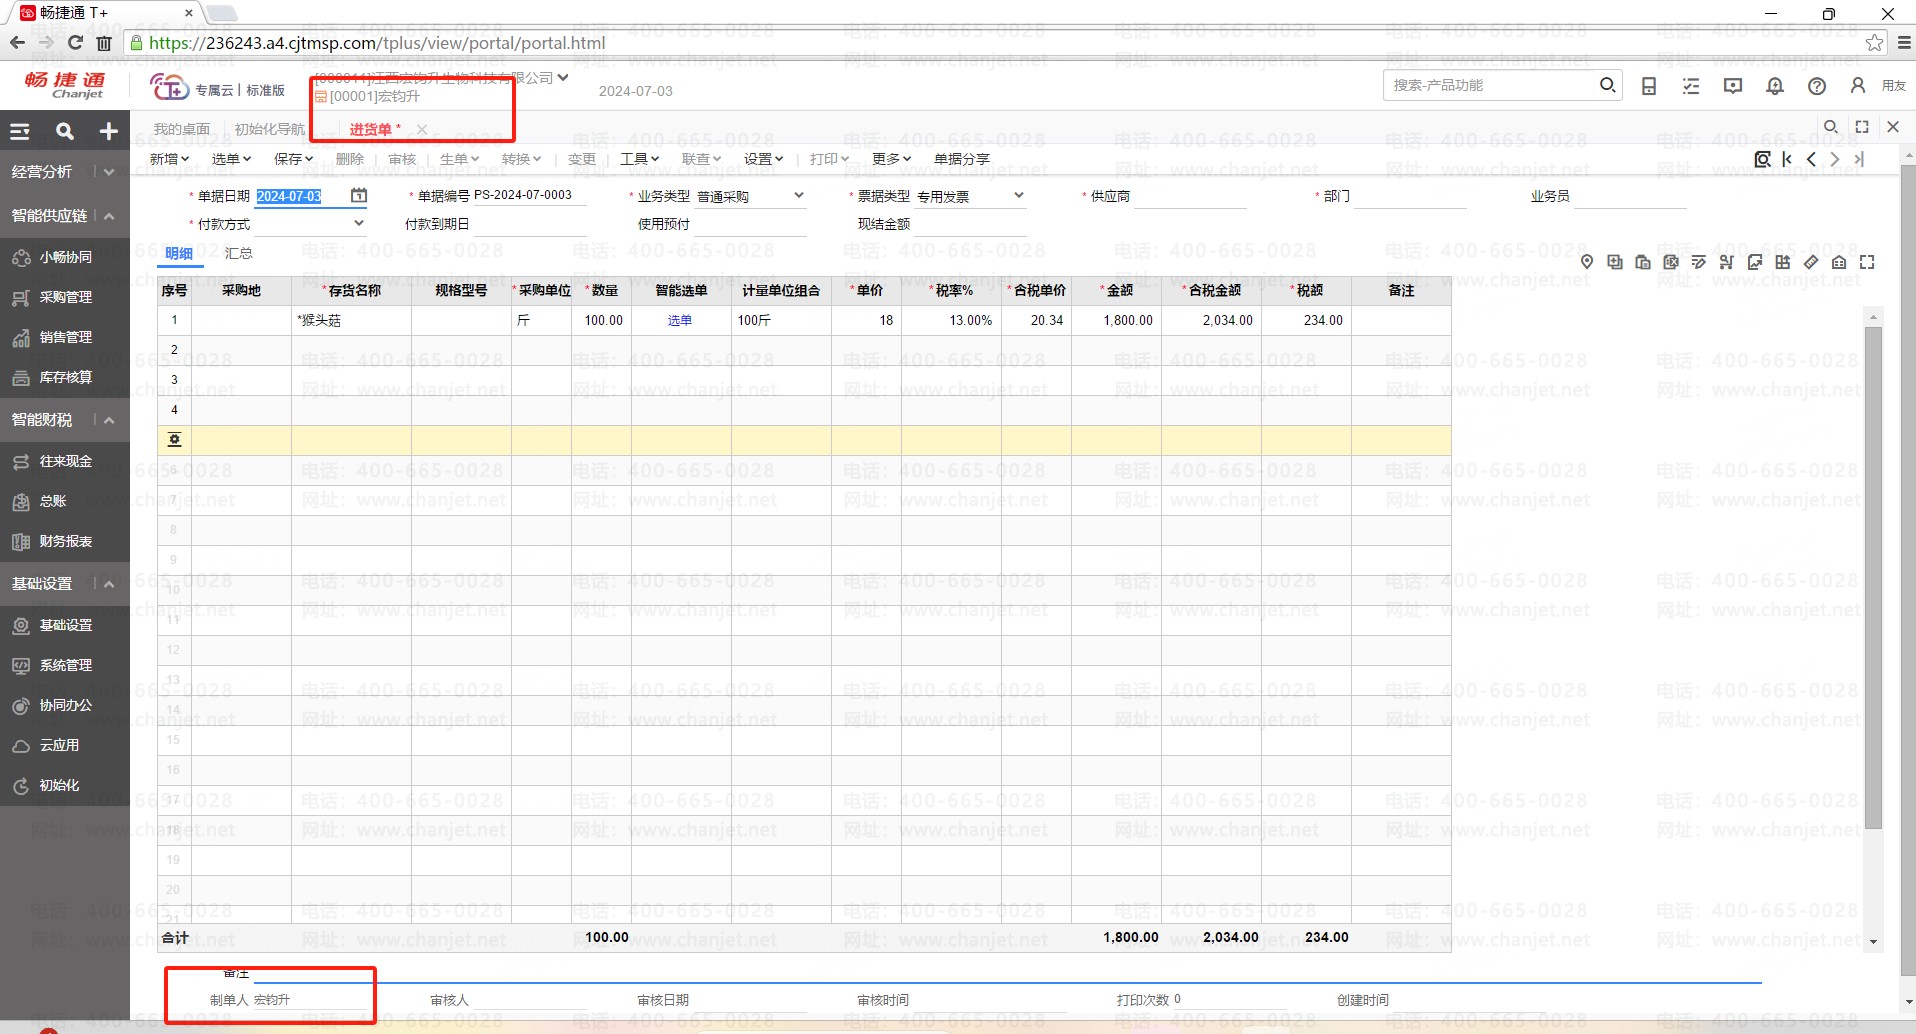Image resolution: width=1916 pixels, height=1034 pixels.
Task: Click the 搜索-产品功能 search field
Action: 1488,86
